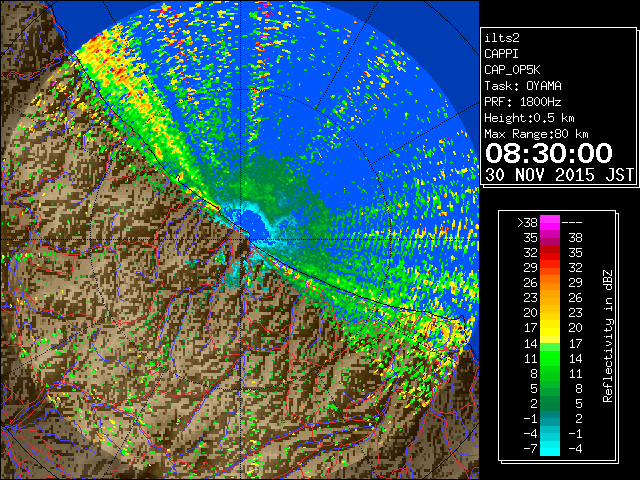Click the red 32–35 dBZ legend swatch

coord(550,252)
